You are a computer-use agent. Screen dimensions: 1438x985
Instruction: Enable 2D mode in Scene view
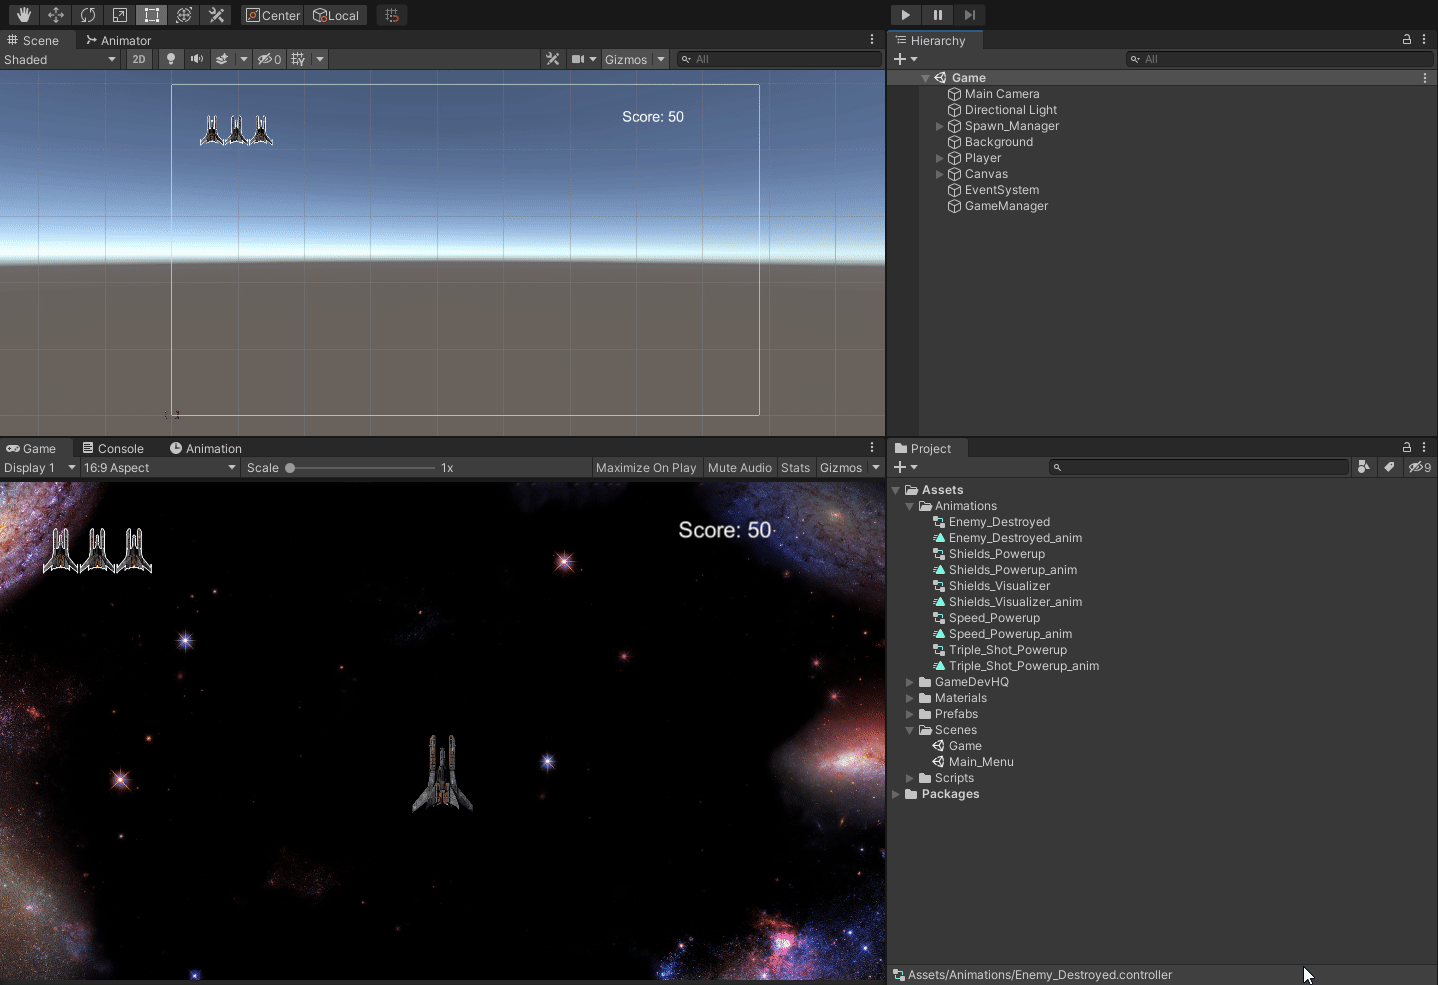click(139, 59)
